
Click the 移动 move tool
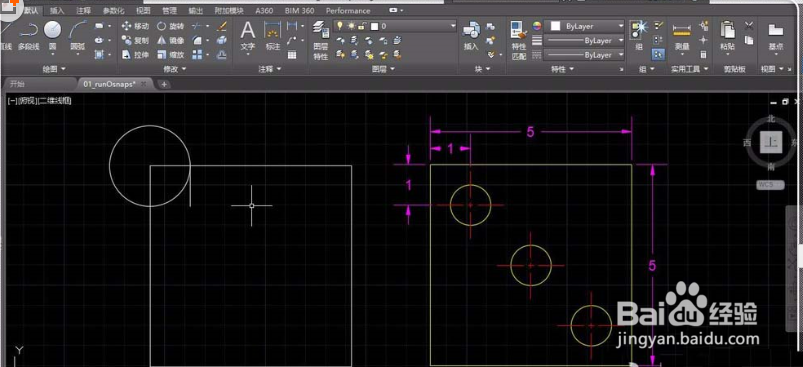pos(136,26)
